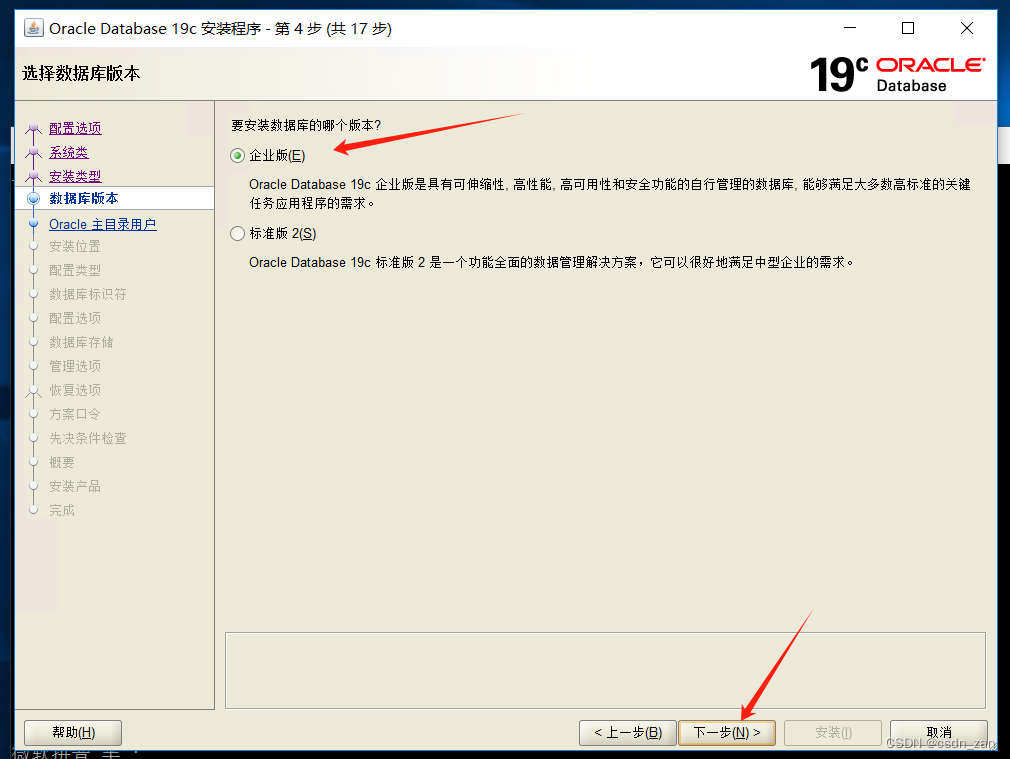The height and width of the screenshot is (759, 1010).
Task: Click the current-step marker beside 数据库版本
Action: coord(33,198)
